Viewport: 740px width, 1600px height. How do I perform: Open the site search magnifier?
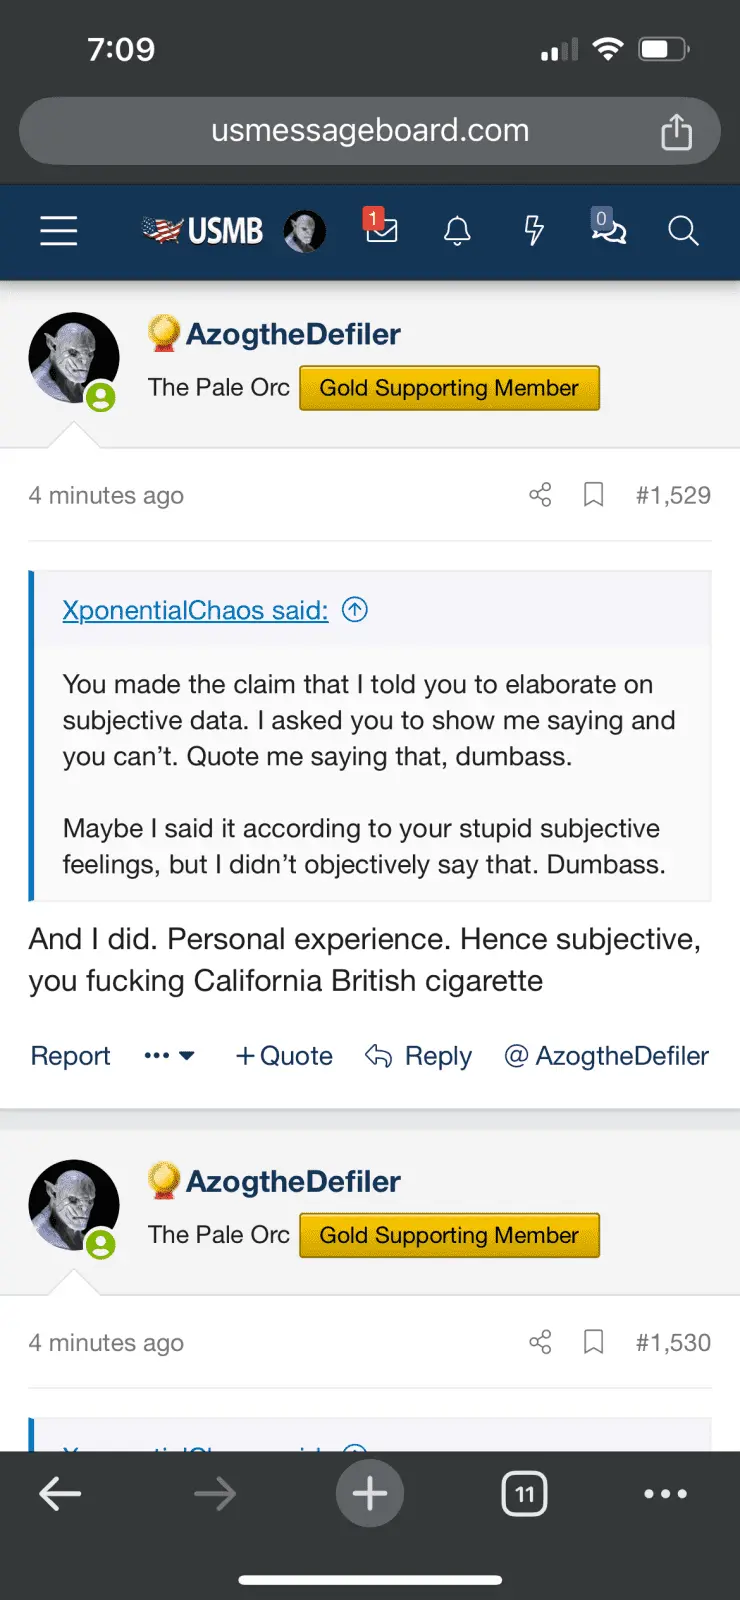(x=683, y=231)
